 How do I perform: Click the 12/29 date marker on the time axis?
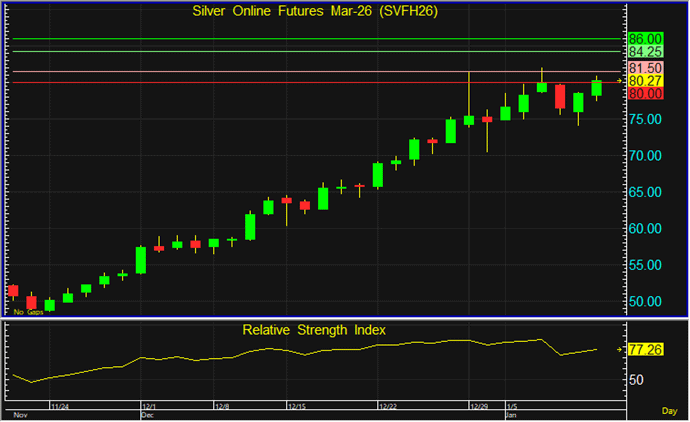480,406
